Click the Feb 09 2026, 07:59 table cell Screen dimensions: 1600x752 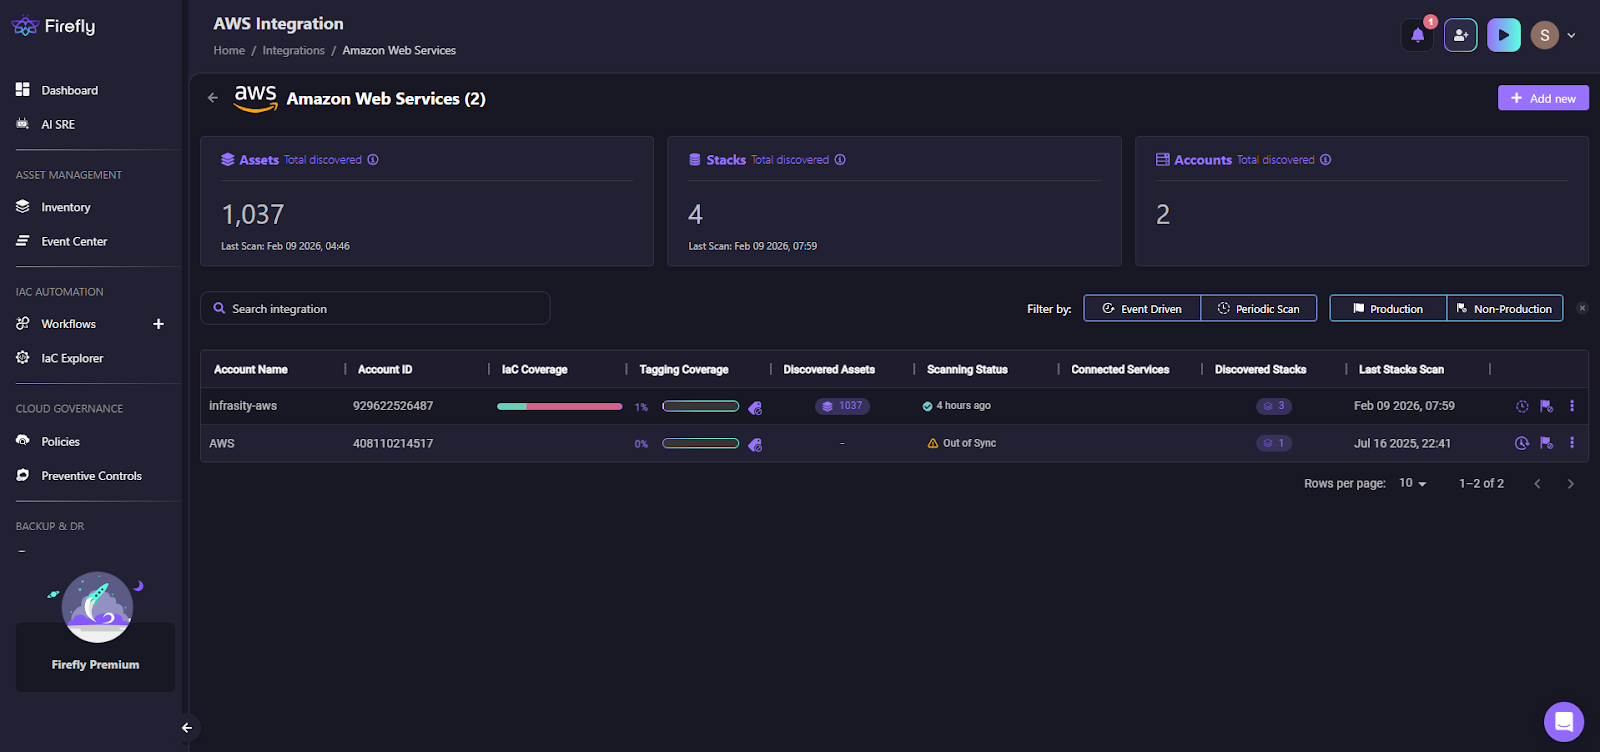tap(1404, 406)
